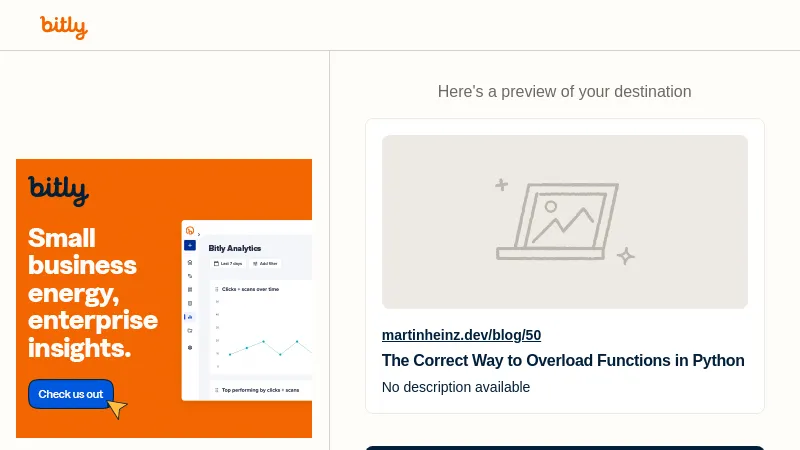Click 'The Correct Way to Overload Functions' title
Viewport: 800px width, 450px height.
pyautogui.click(x=563, y=361)
